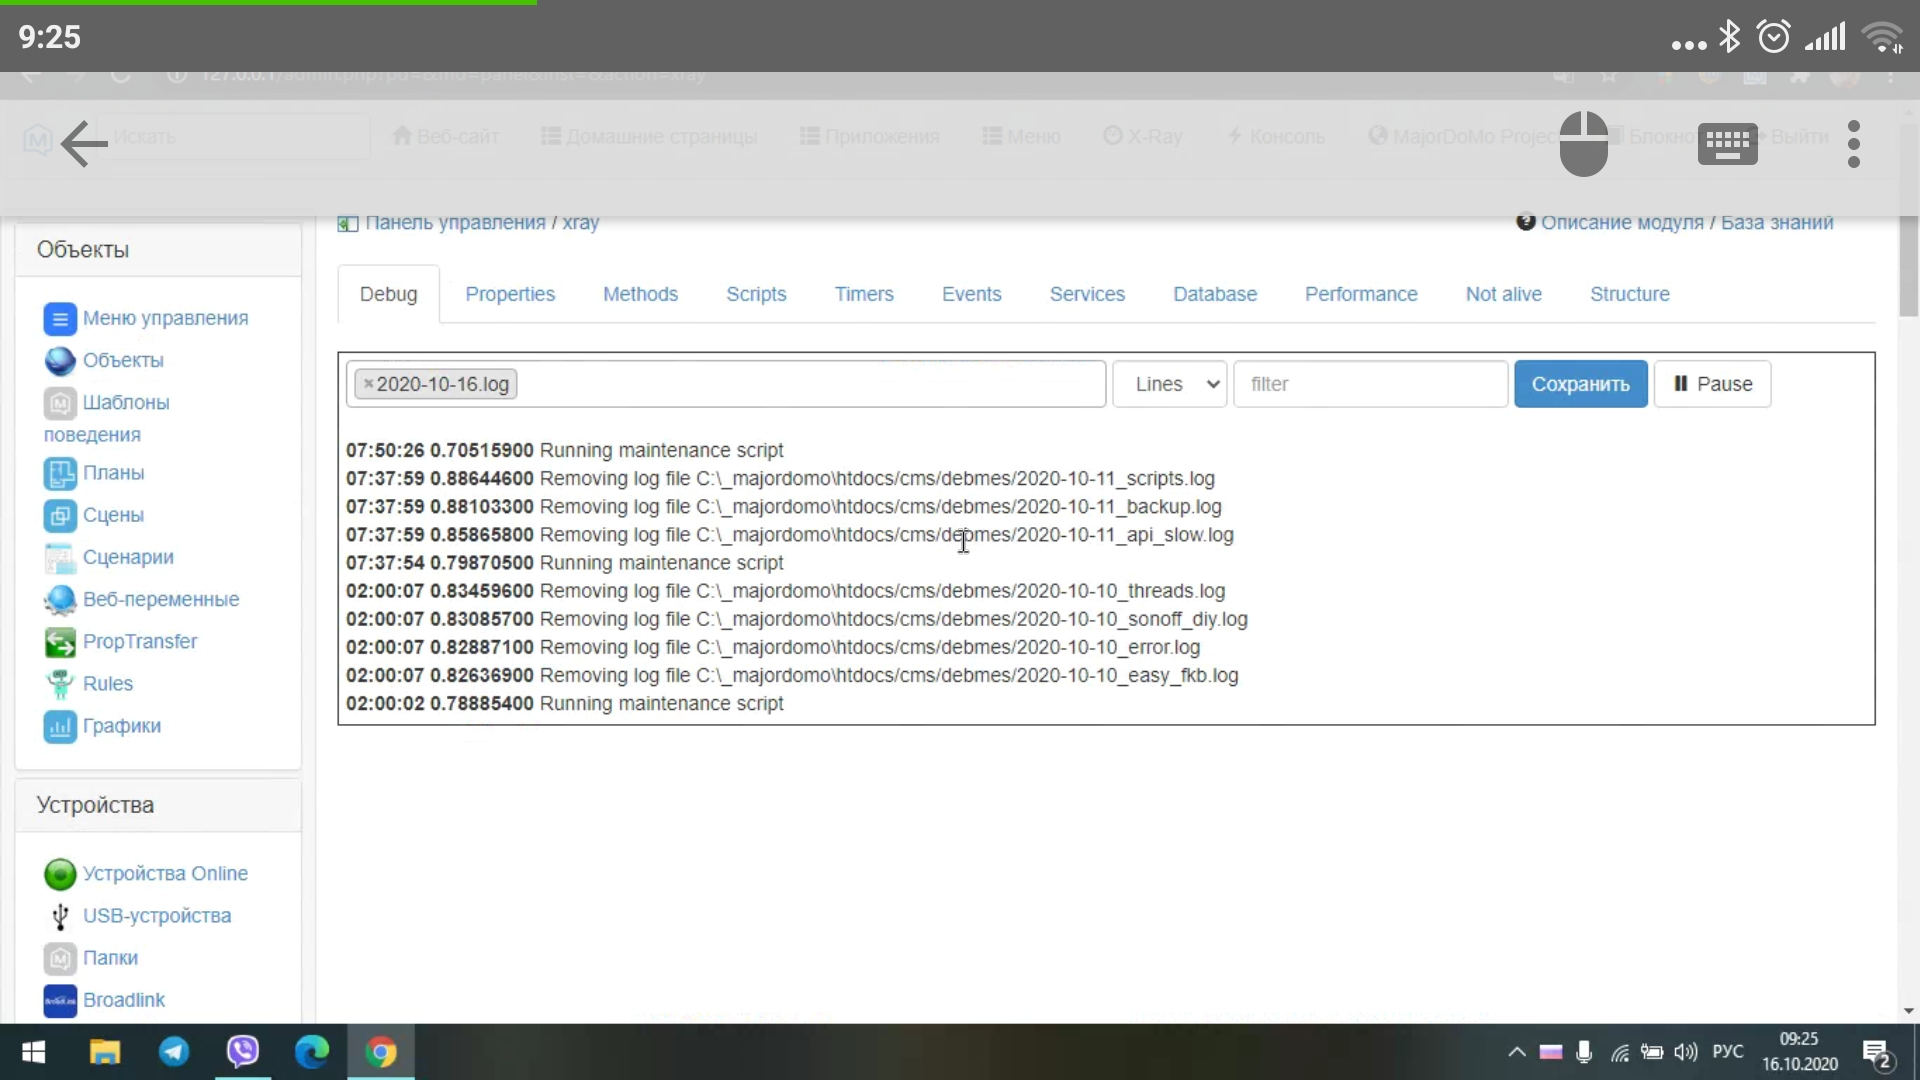Switch to the Timers tab
Screen dimensions: 1920x1080
[x=864, y=293]
